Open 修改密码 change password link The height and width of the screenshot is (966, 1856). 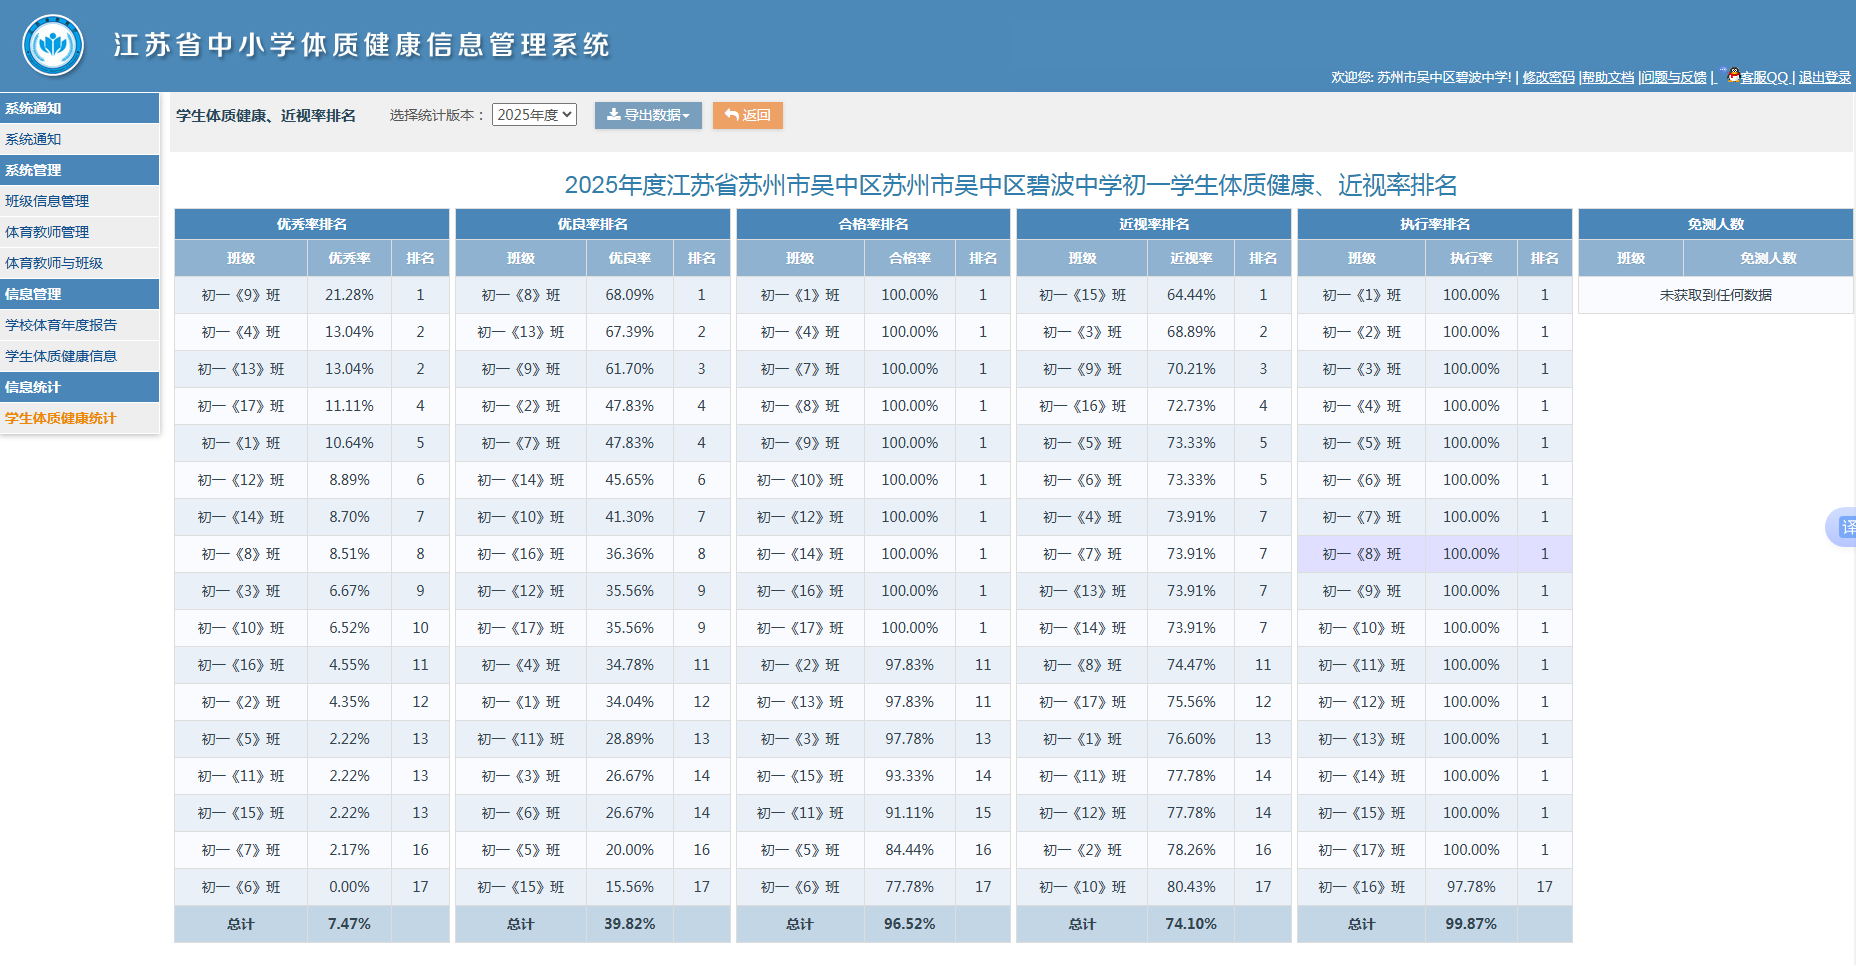pos(1548,78)
